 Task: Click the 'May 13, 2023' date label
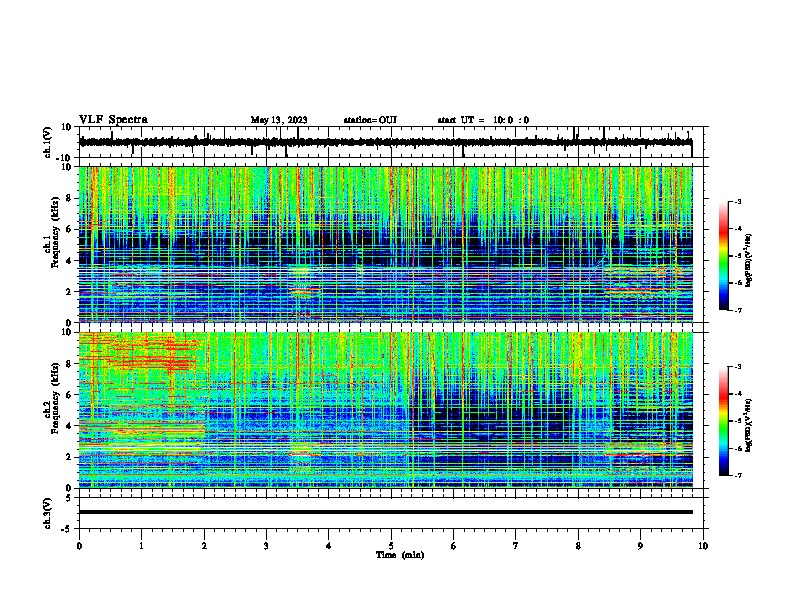pos(279,120)
